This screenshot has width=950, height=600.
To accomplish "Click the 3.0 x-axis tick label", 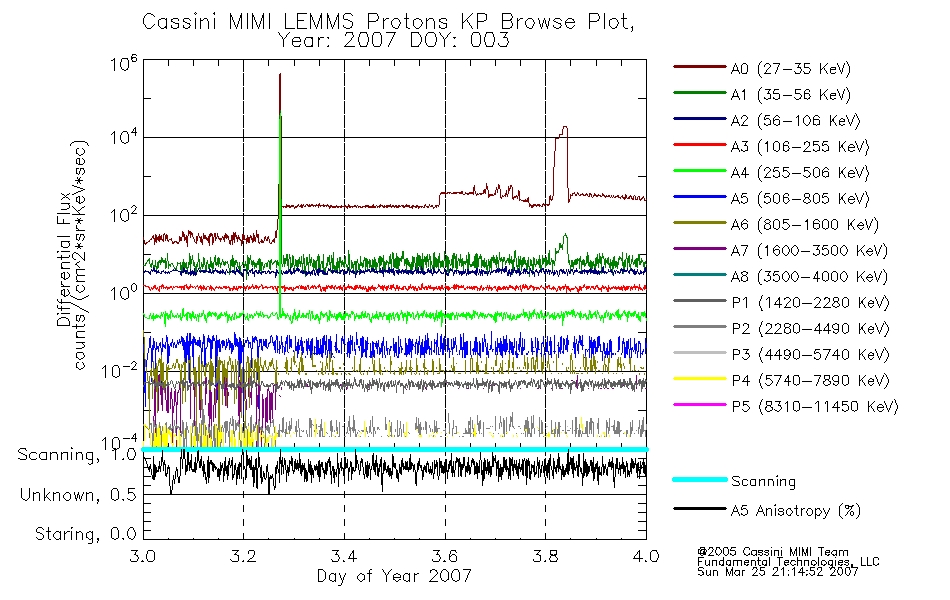I will [143, 556].
